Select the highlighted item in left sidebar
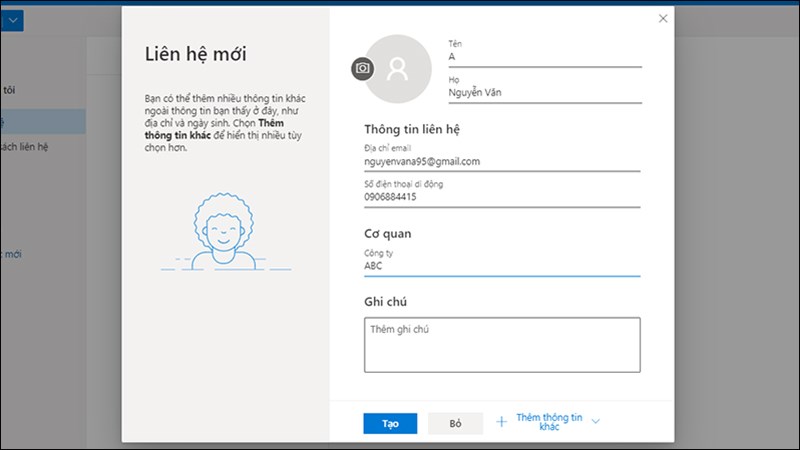Image resolution: width=800 pixels, height=450 pixels. (x=10, y=121)
